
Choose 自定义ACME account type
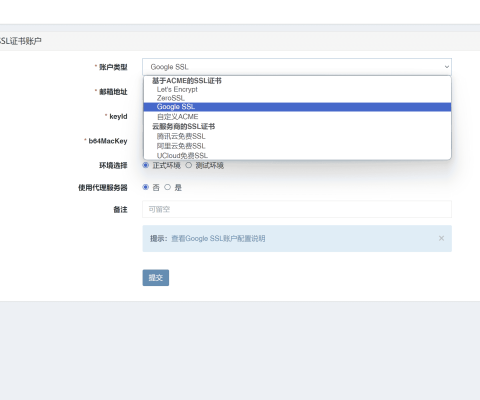177,117
